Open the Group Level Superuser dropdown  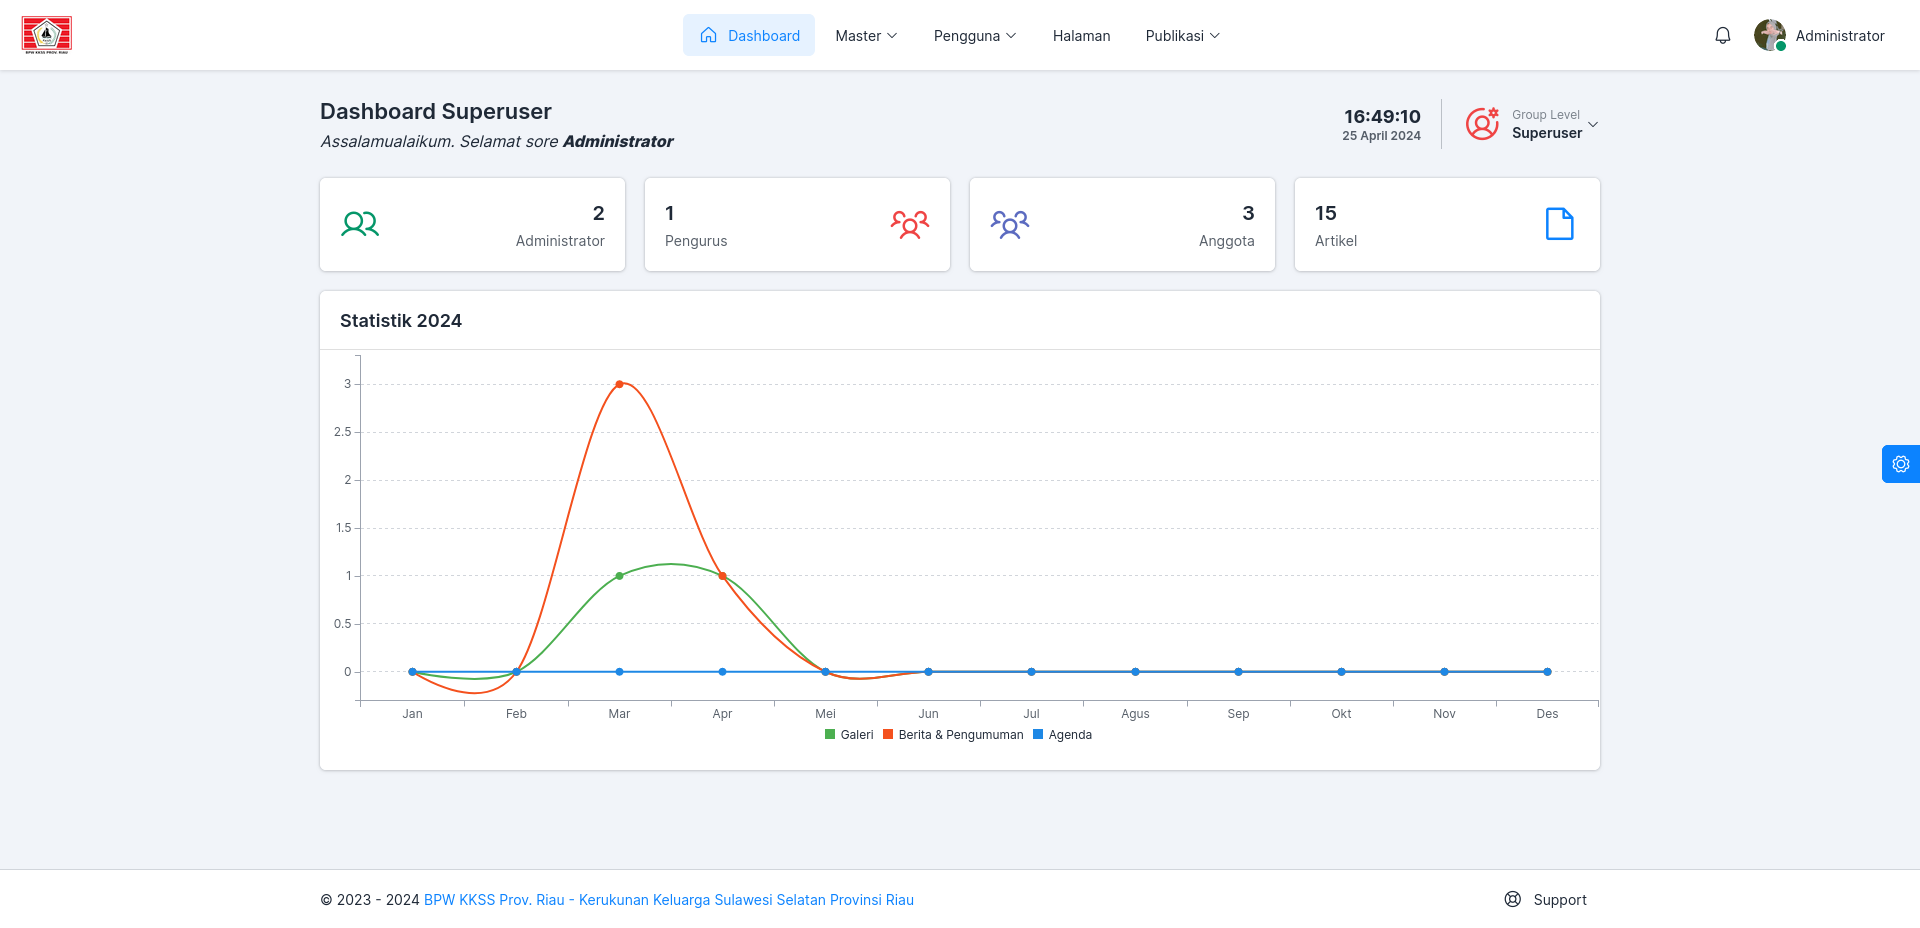[1532, 124]
